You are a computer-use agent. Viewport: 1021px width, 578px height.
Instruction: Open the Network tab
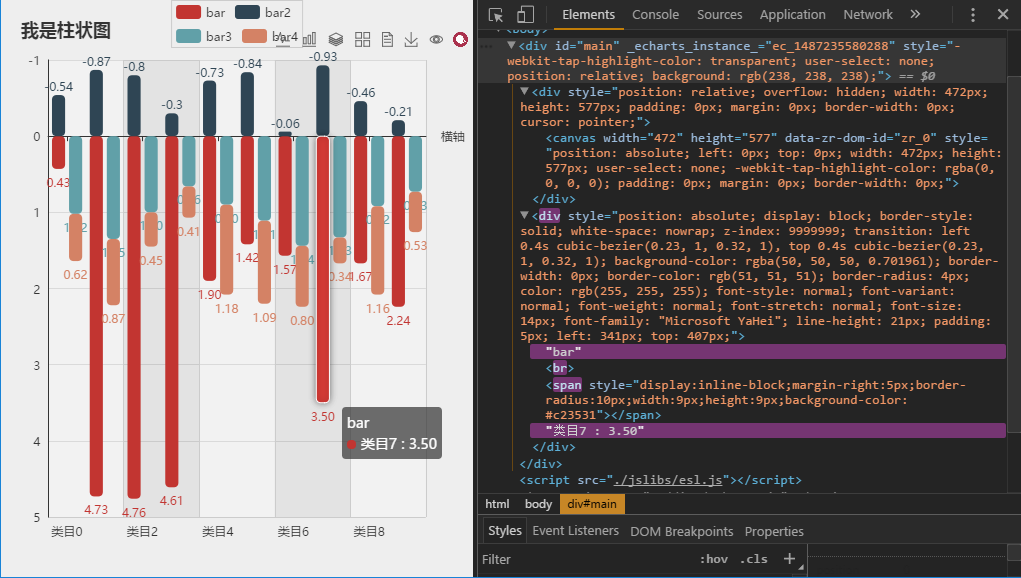(868, 14)
